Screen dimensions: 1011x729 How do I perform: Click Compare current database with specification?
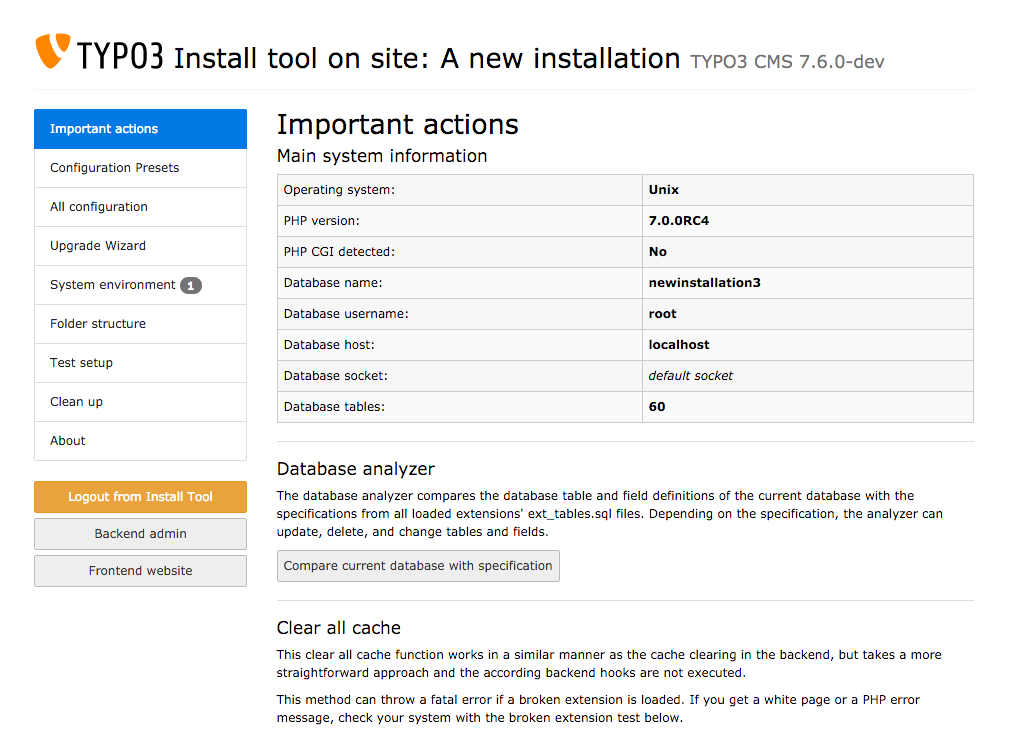[x=418, y=566]
